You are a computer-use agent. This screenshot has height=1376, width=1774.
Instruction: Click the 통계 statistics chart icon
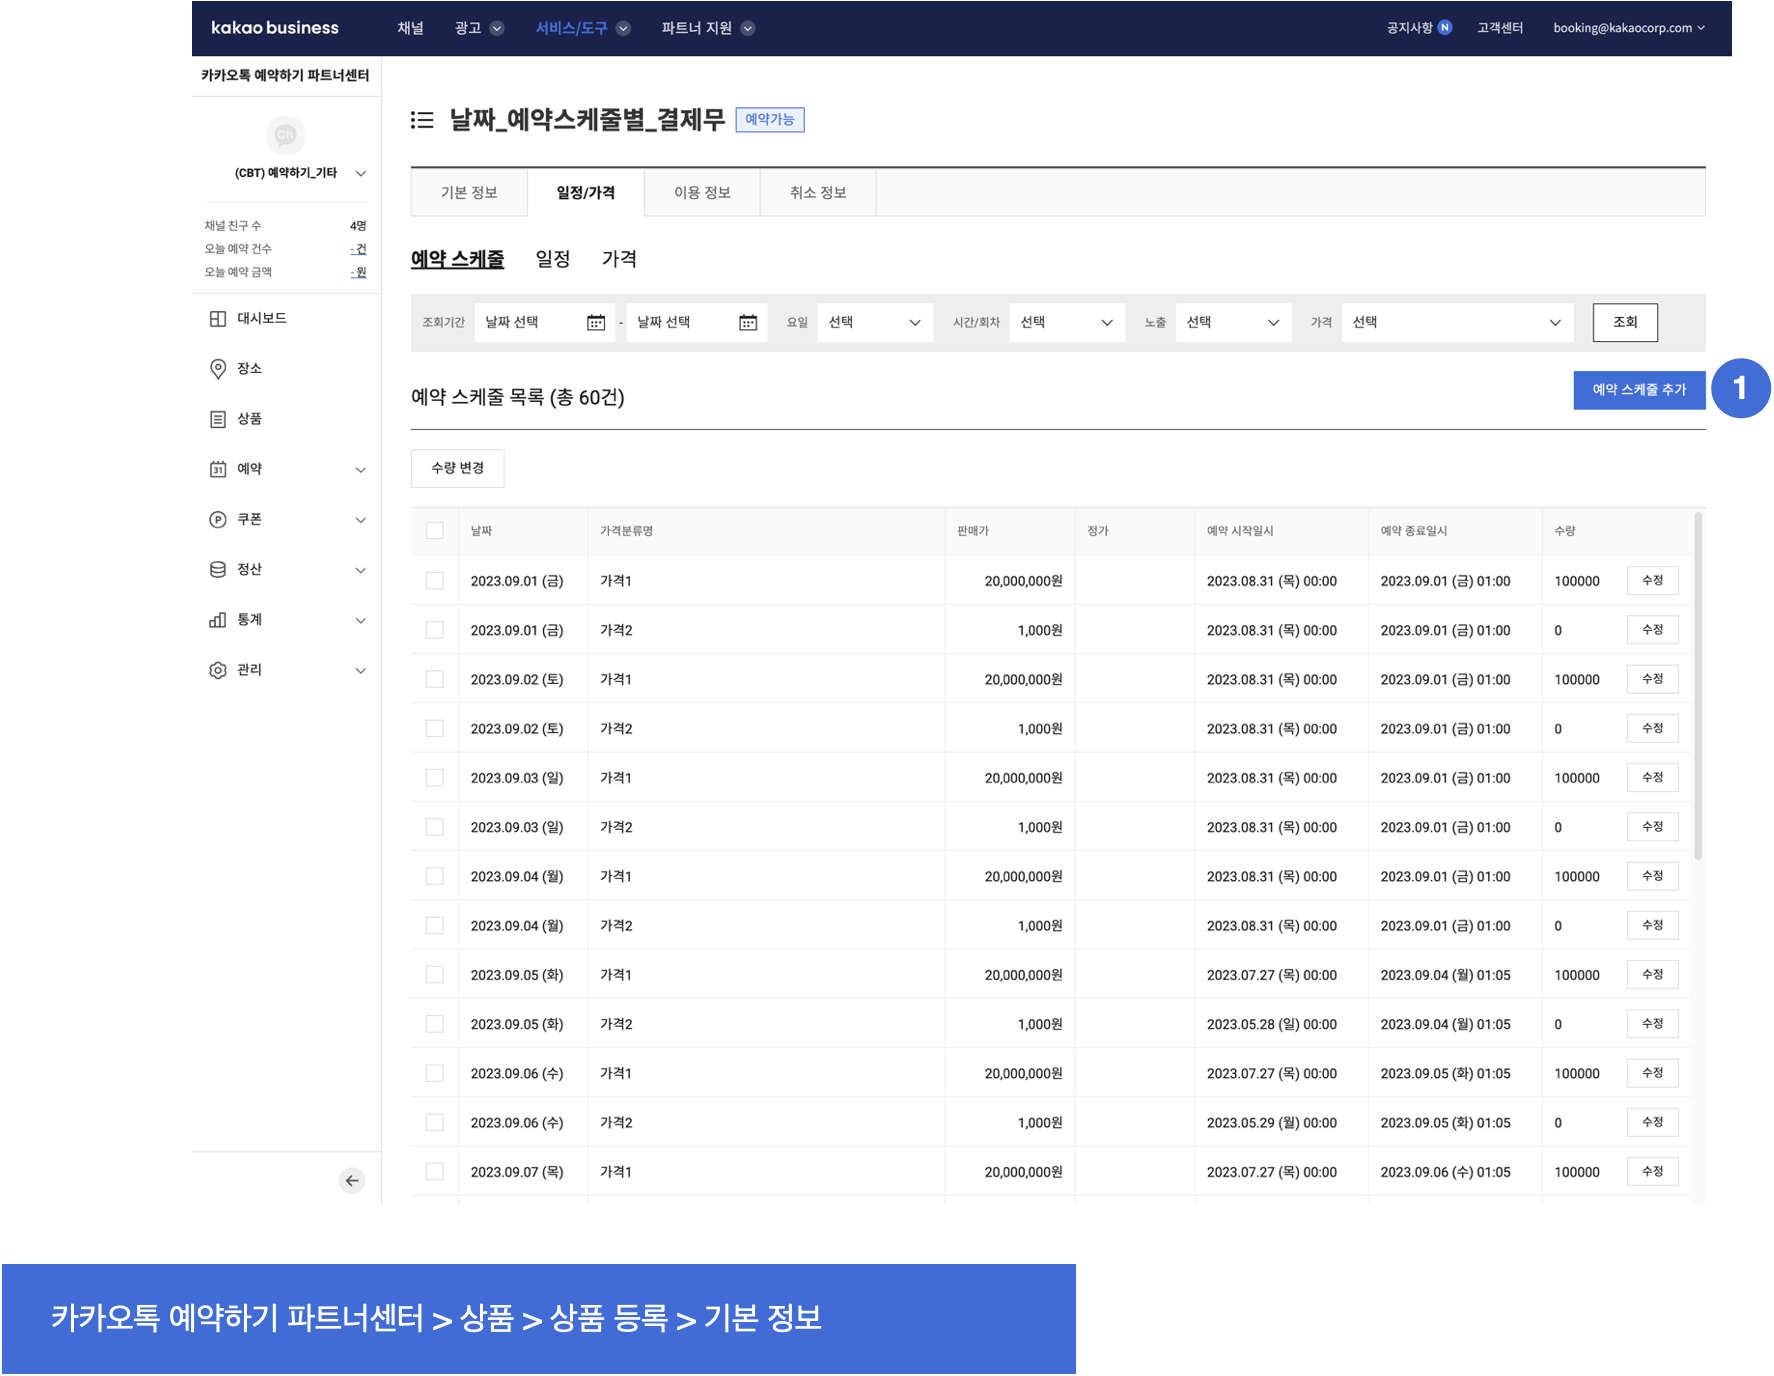click(x=218, y=620)
